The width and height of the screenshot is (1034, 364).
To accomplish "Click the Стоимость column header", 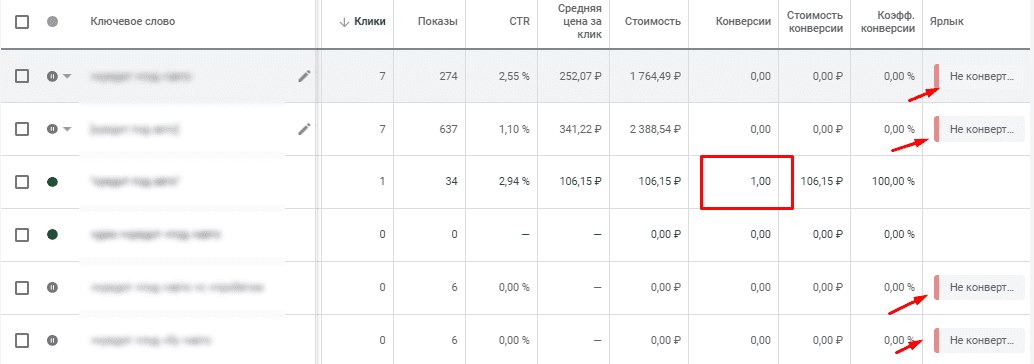I will 653,22.
